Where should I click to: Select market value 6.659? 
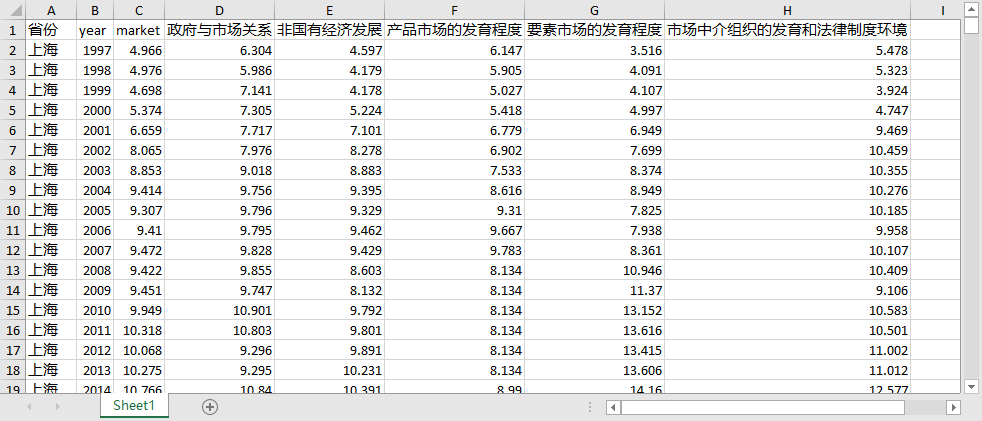pyautogui.click(x=139, y=130)
